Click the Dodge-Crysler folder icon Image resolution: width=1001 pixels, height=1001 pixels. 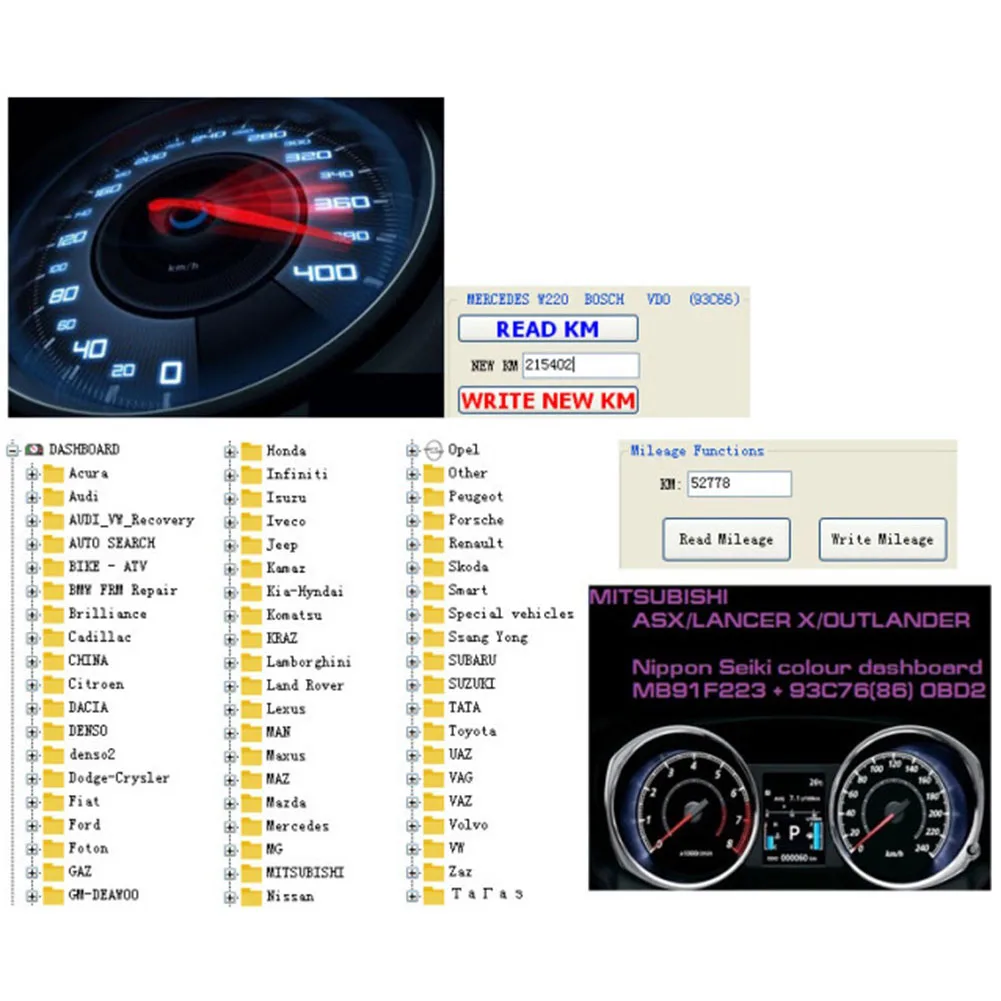click(53, 778)
